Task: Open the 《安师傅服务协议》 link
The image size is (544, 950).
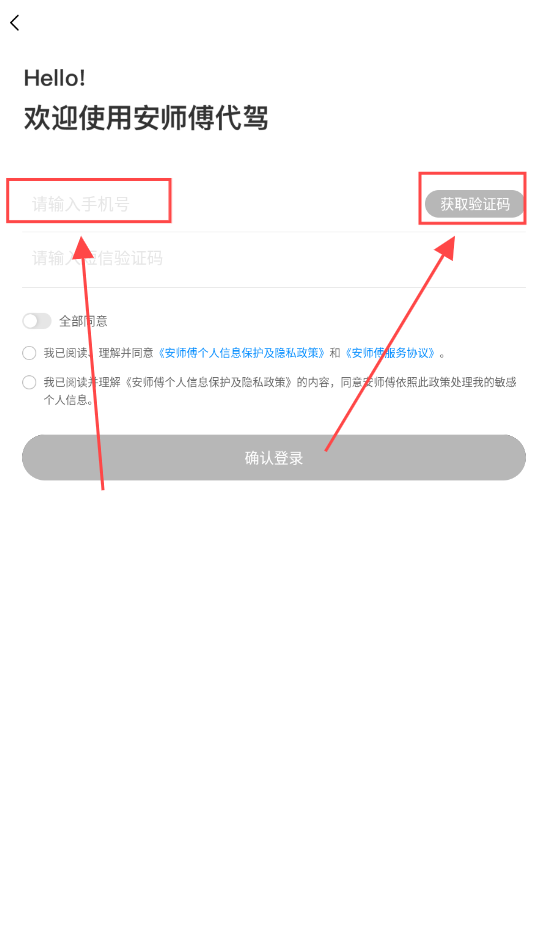Action: 391,353
